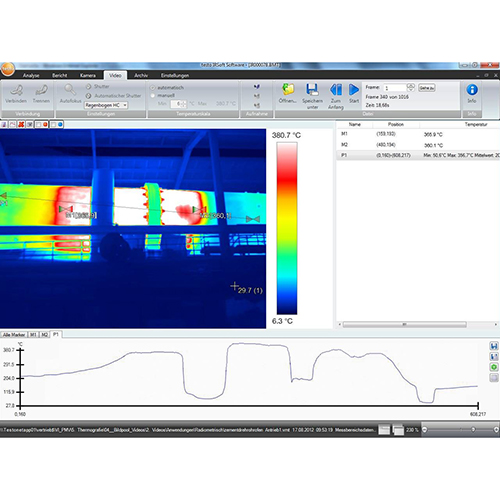Screen dimensions: 500x500
Task: Select the automatisch temperature scale option
Action: point(153,88)
